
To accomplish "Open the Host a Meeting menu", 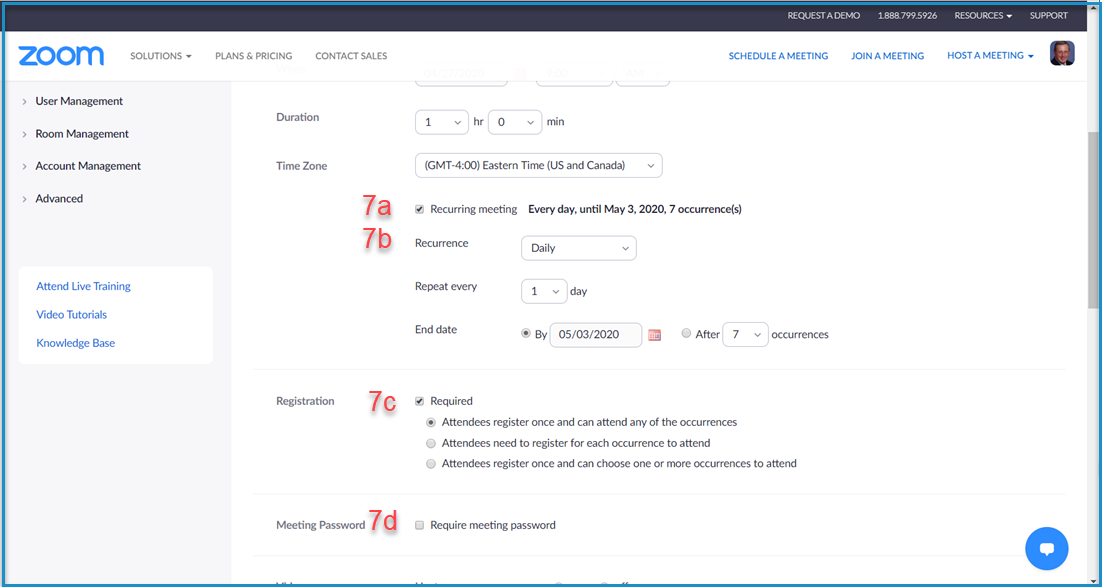I will click(990, 56).
